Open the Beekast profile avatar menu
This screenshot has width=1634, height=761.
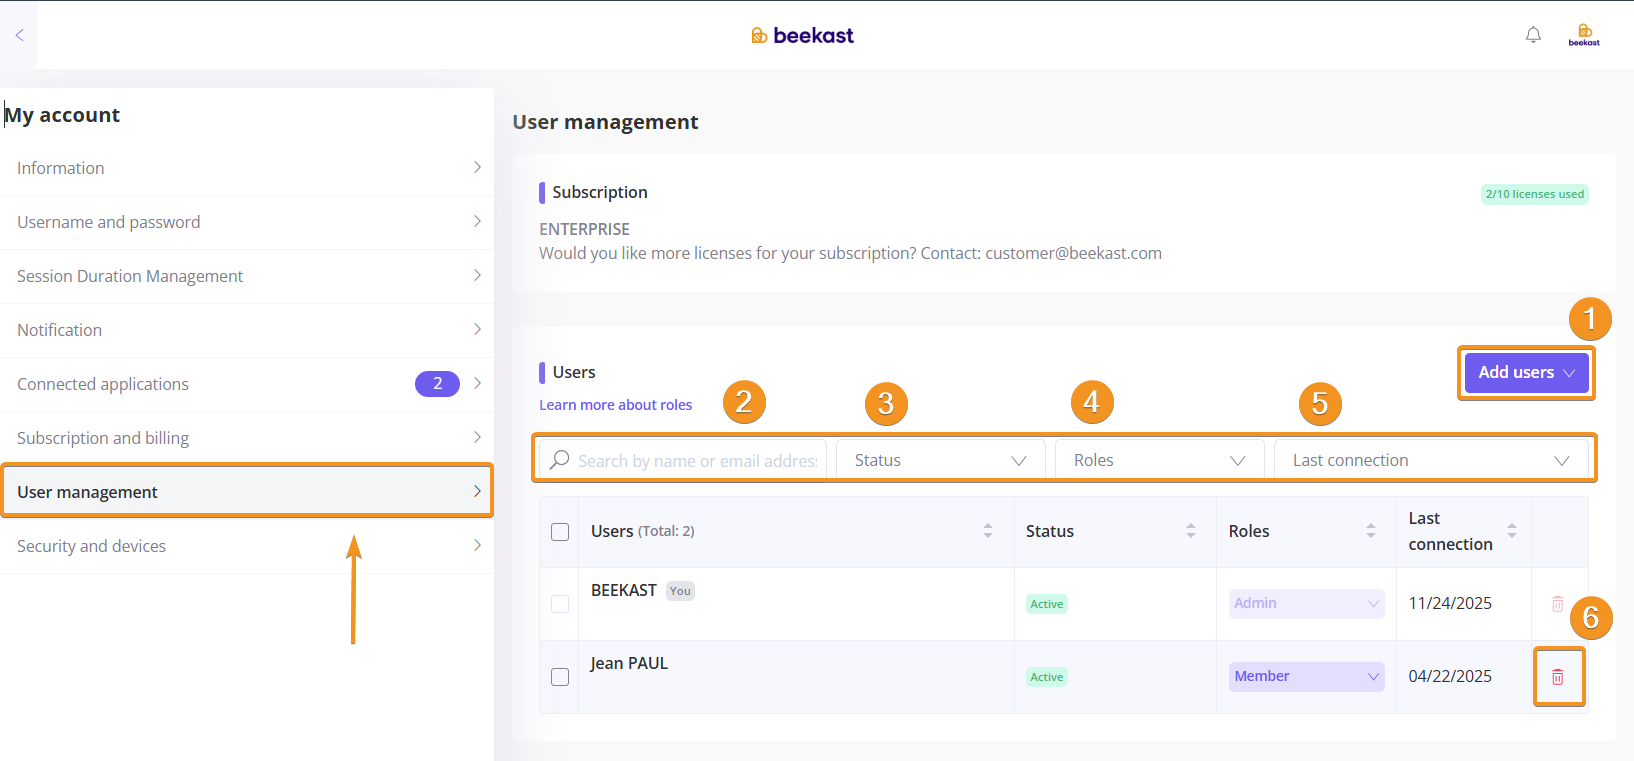pos(1584,35)
